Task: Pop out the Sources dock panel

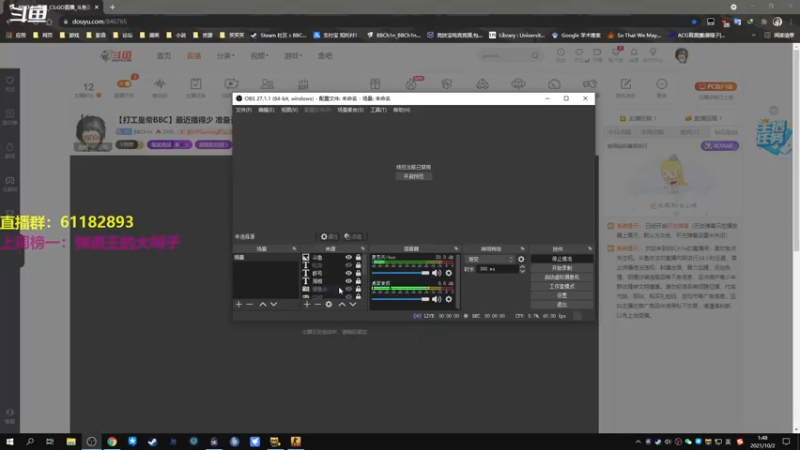Action: (x=363, y=249)
